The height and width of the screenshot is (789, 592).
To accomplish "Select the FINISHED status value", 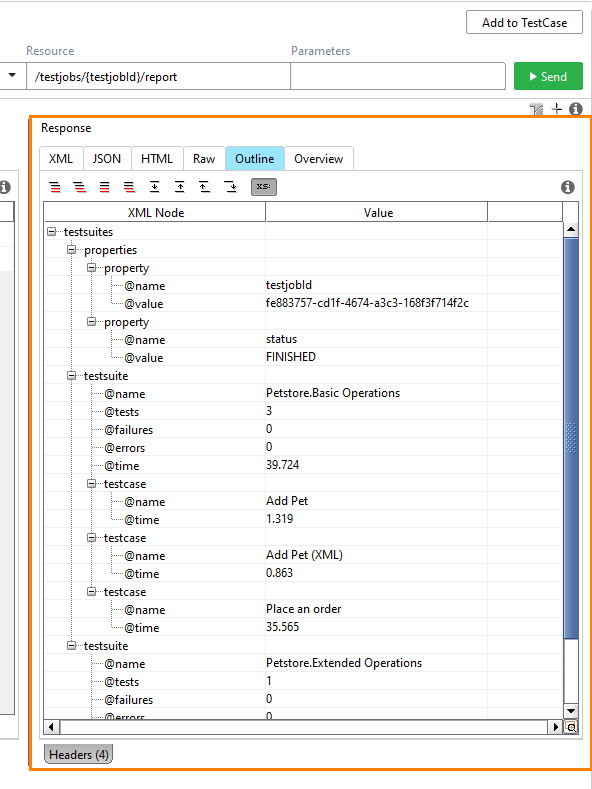I will point(291,357).
